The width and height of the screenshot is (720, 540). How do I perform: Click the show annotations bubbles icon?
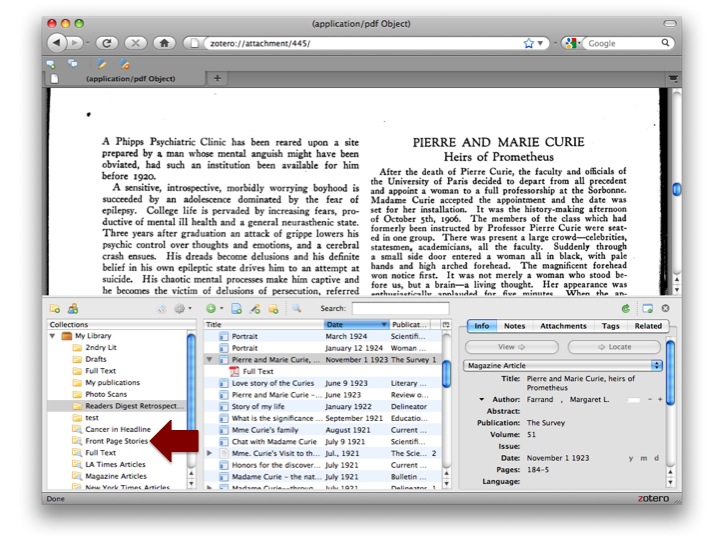73,63
